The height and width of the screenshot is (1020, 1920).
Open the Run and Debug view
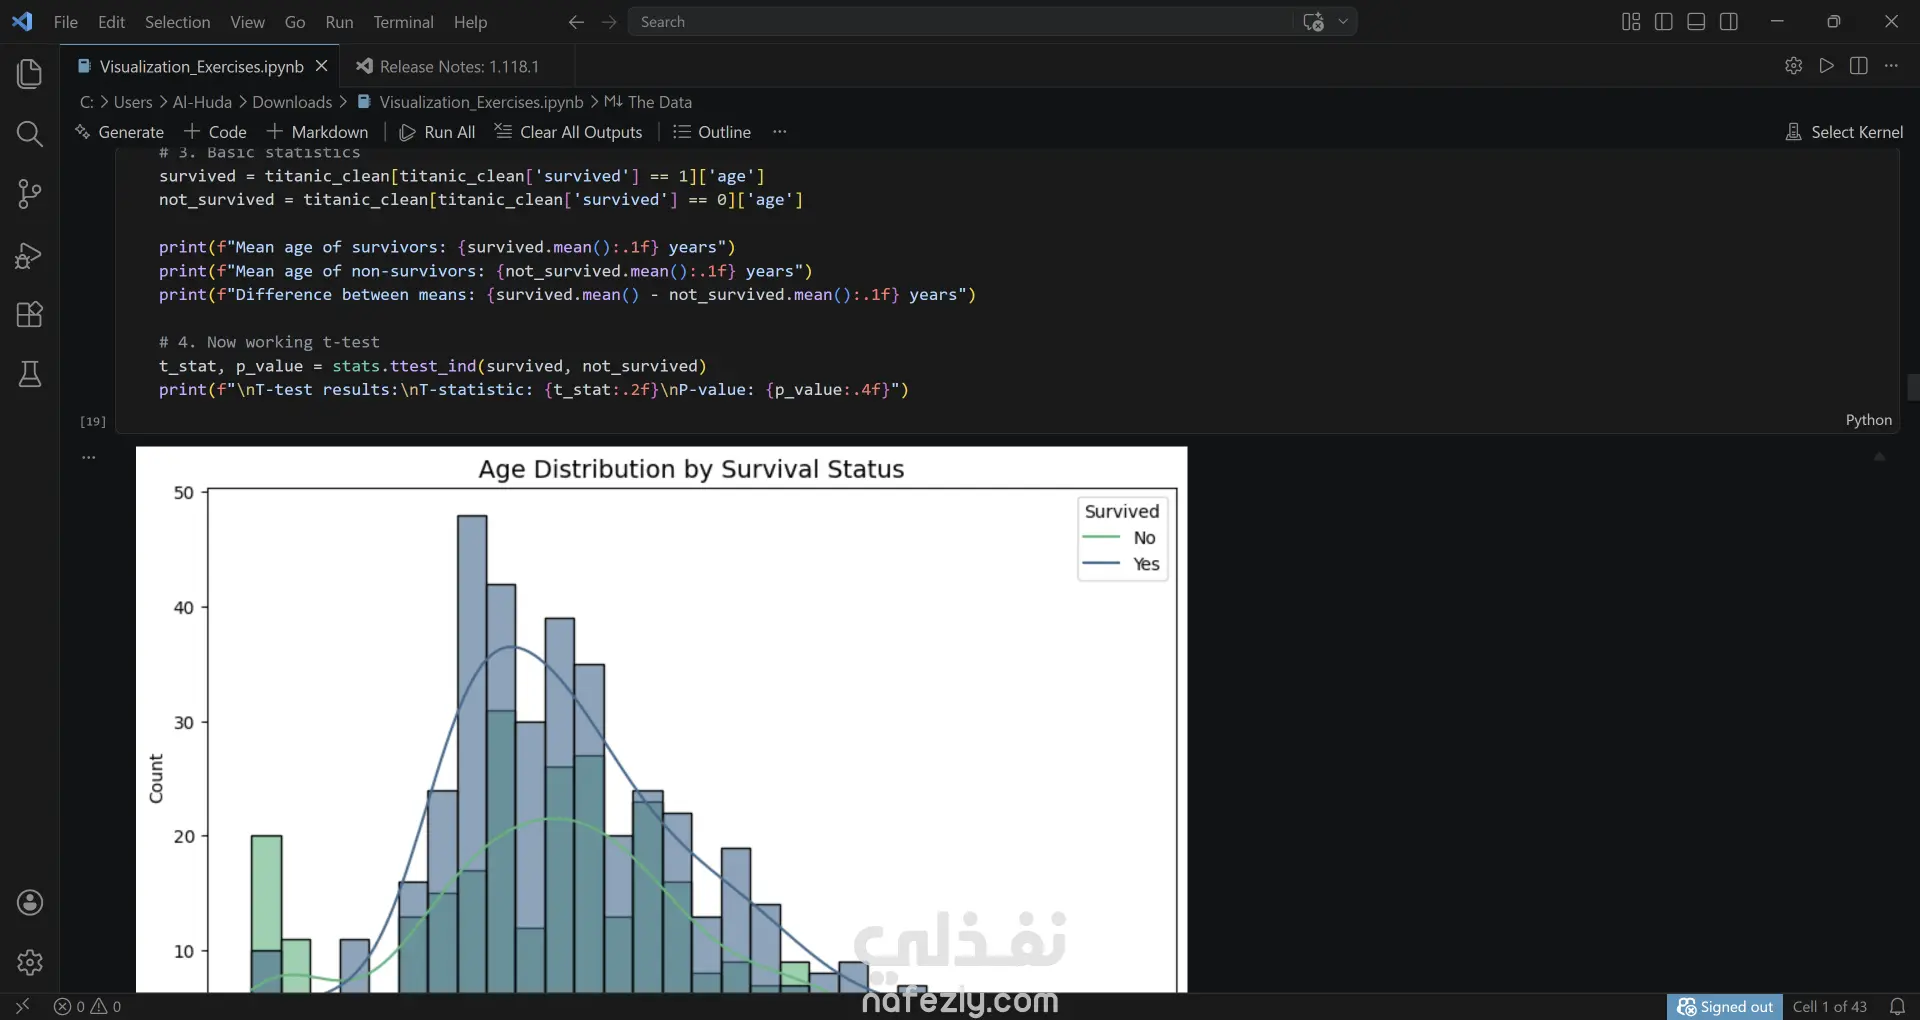pyautogui.click(x=30, y=255)
